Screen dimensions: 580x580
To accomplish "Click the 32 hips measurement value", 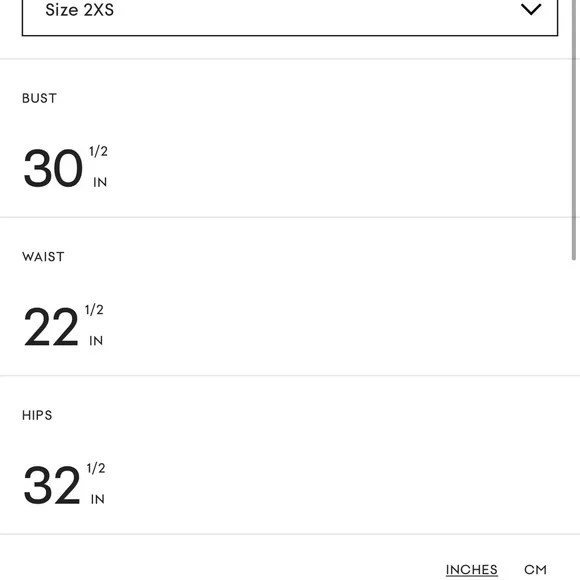I will click(x=52, y=485).
